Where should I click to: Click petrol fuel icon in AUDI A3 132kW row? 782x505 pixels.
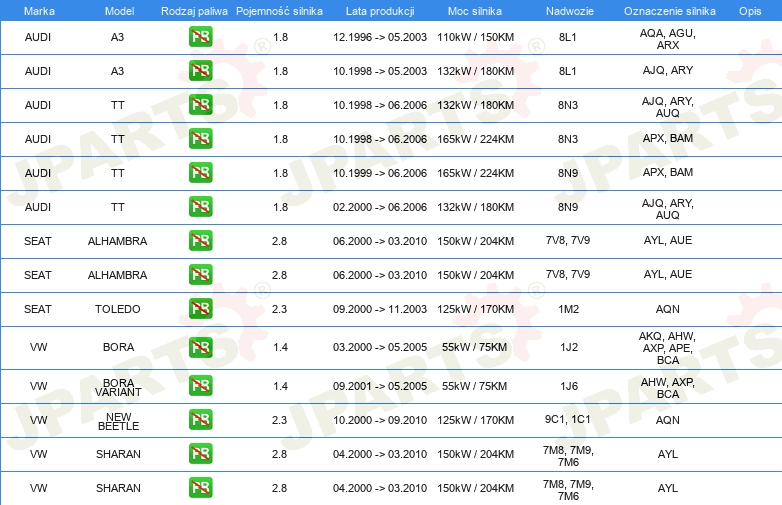200,71
